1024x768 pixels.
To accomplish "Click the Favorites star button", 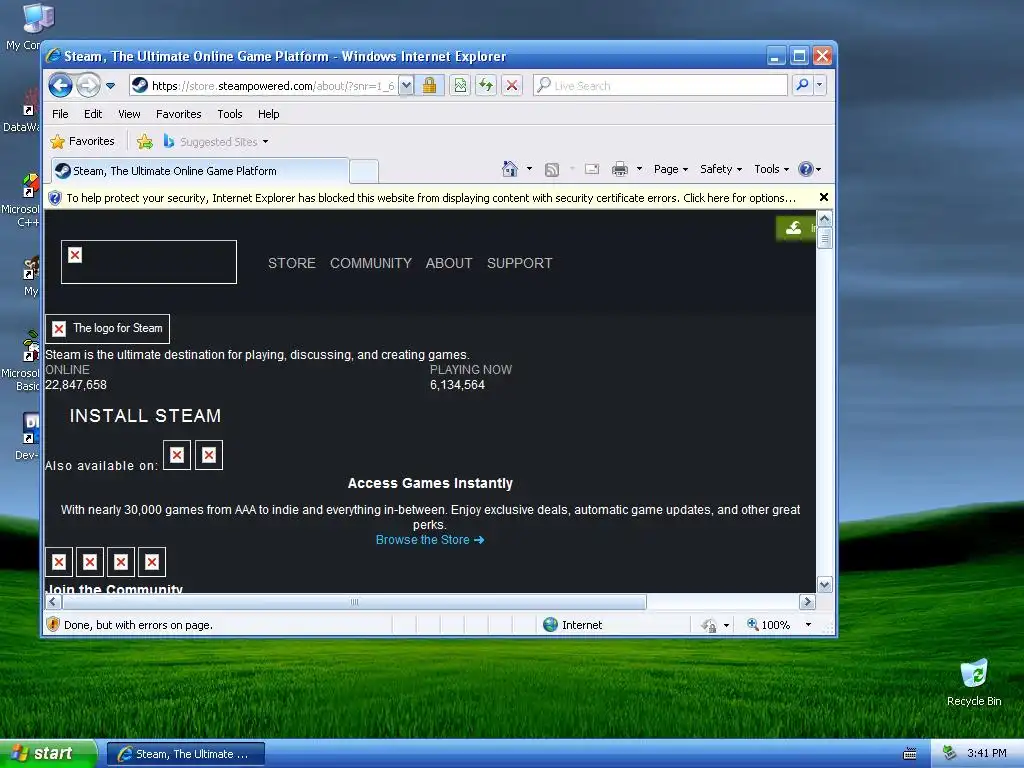I will click(x=82, y=141).
